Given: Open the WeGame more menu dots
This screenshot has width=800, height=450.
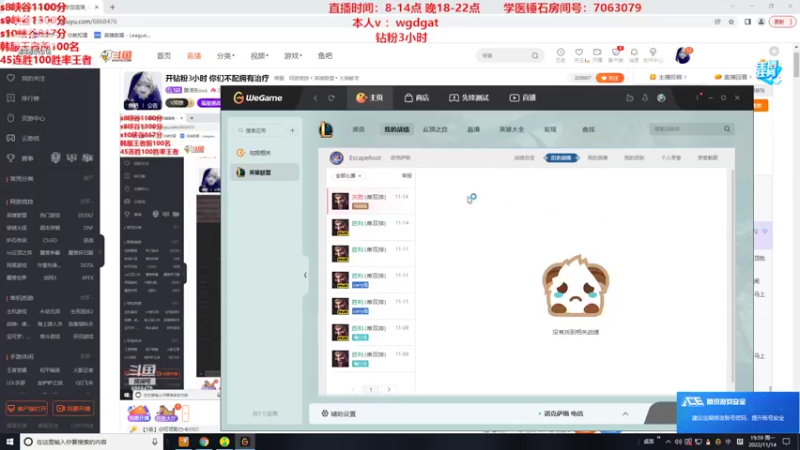Looking at the screenshot, I should pyautogui.click(x=697, y=97).
